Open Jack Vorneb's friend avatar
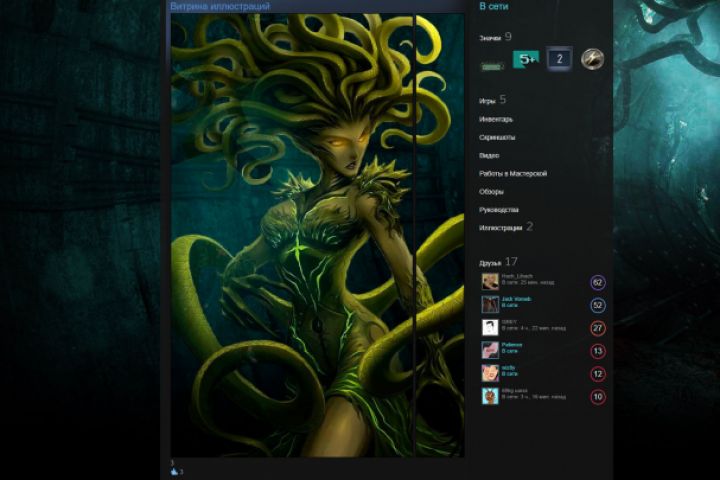720x480 pixels. click(490, 305)
